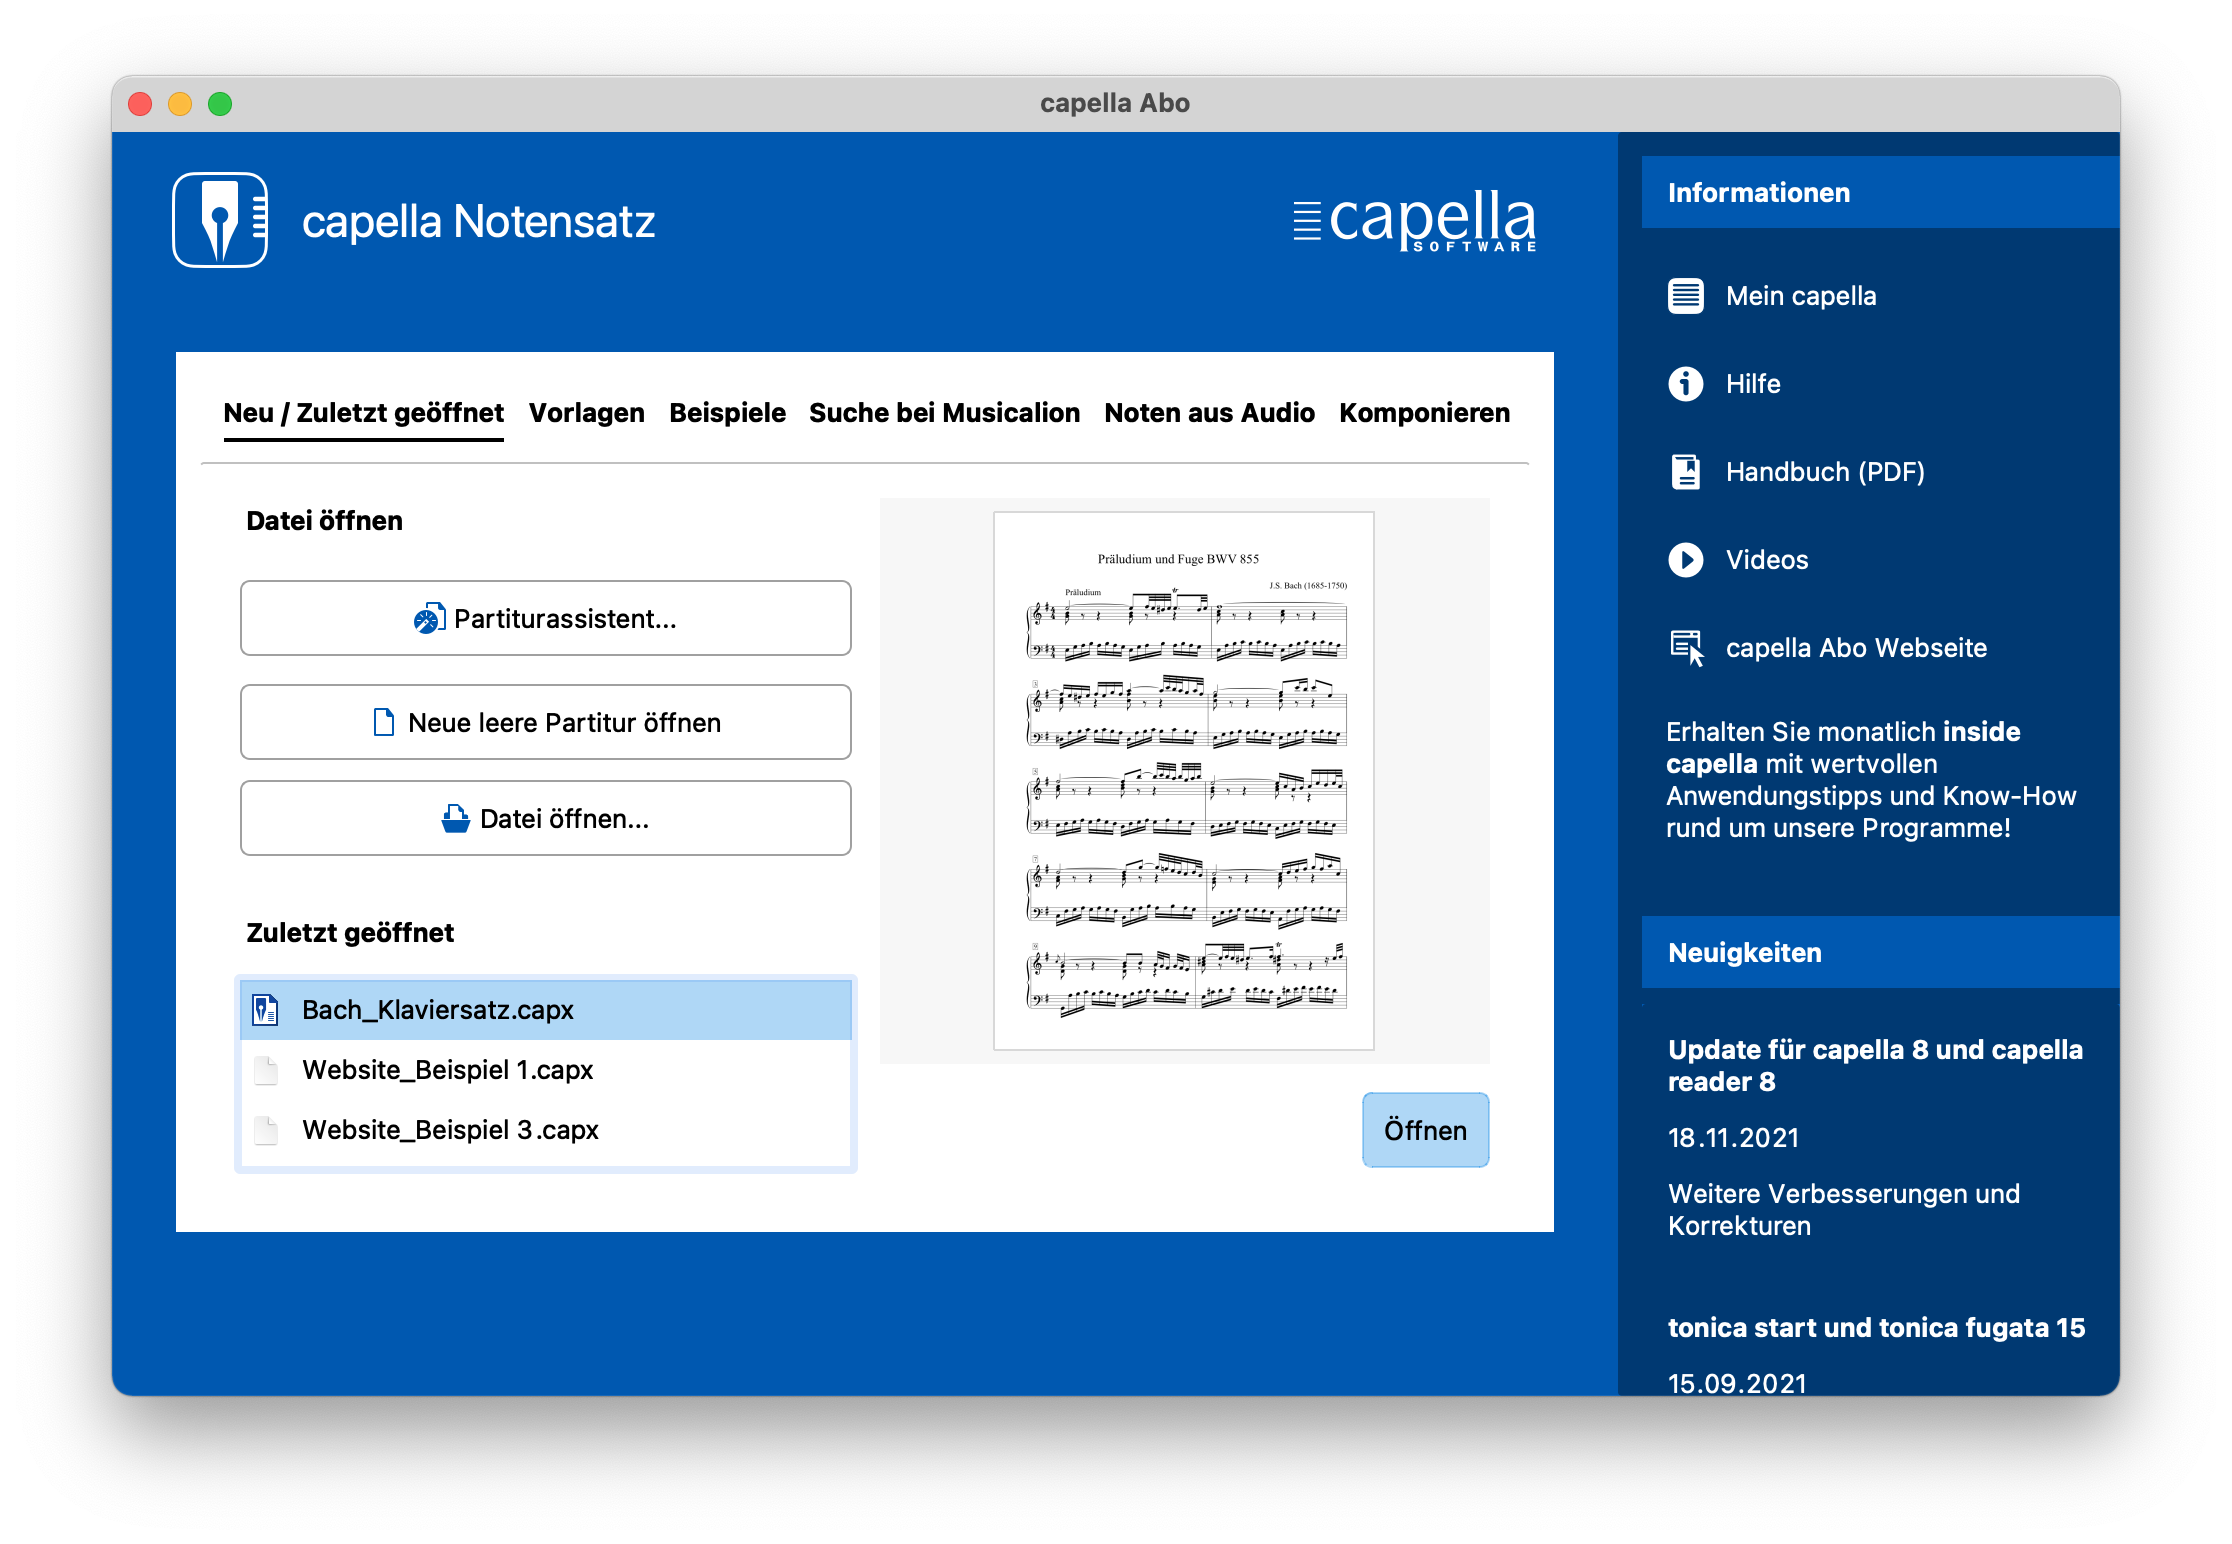Select Website_Beispiel 3.capx in recent files
2232x1544 pixels.
[546, 1130]
